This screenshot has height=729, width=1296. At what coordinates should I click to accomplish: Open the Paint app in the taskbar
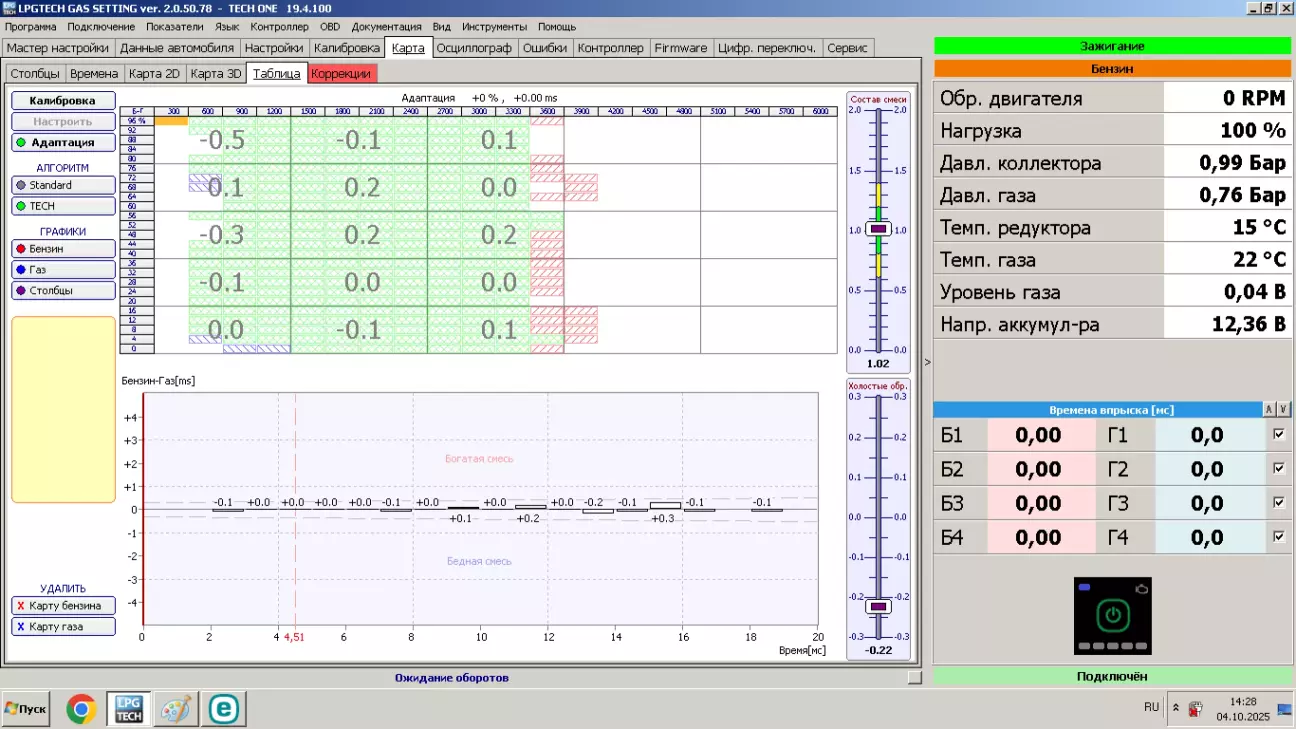(x=176, y=709)
